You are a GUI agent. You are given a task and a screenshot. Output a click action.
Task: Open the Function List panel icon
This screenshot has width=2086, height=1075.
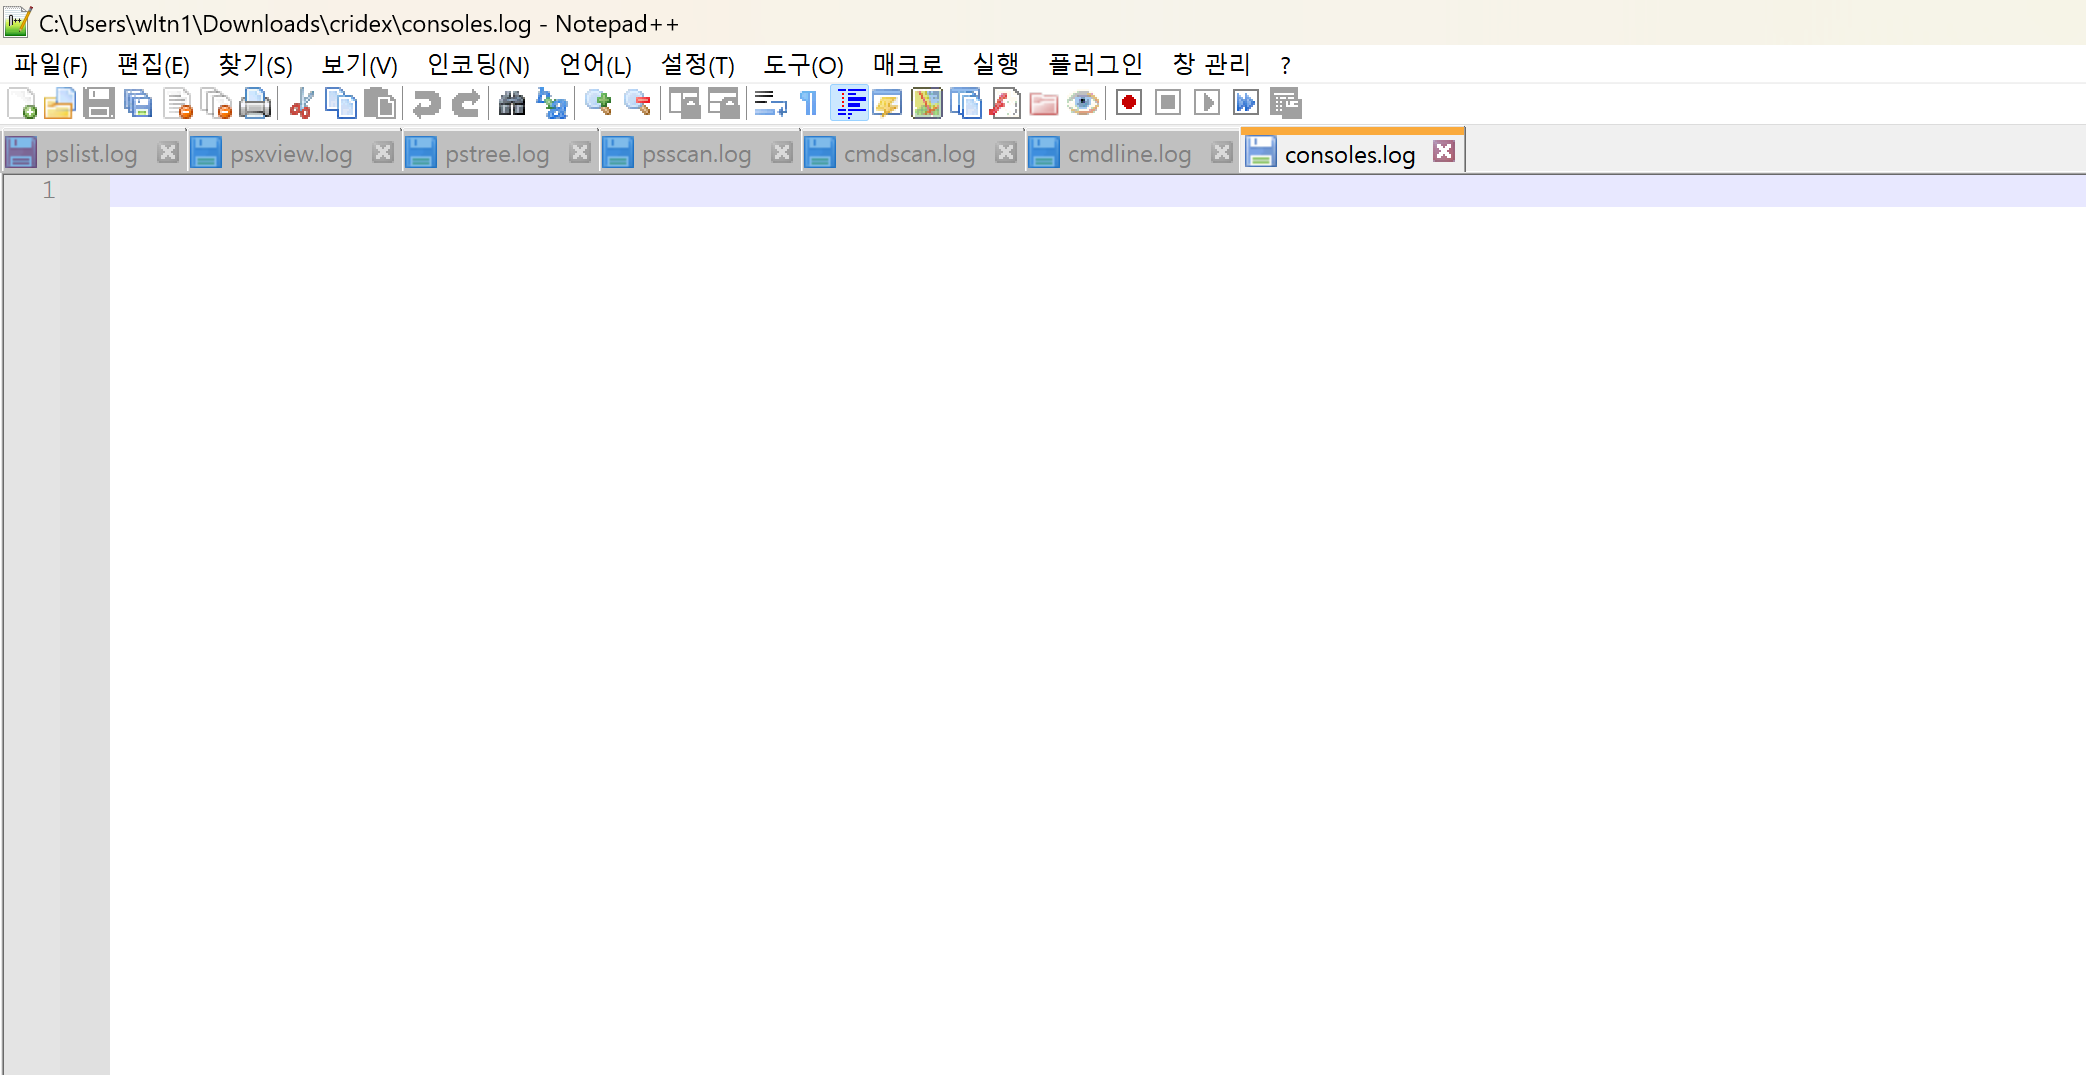(1005, 103)
